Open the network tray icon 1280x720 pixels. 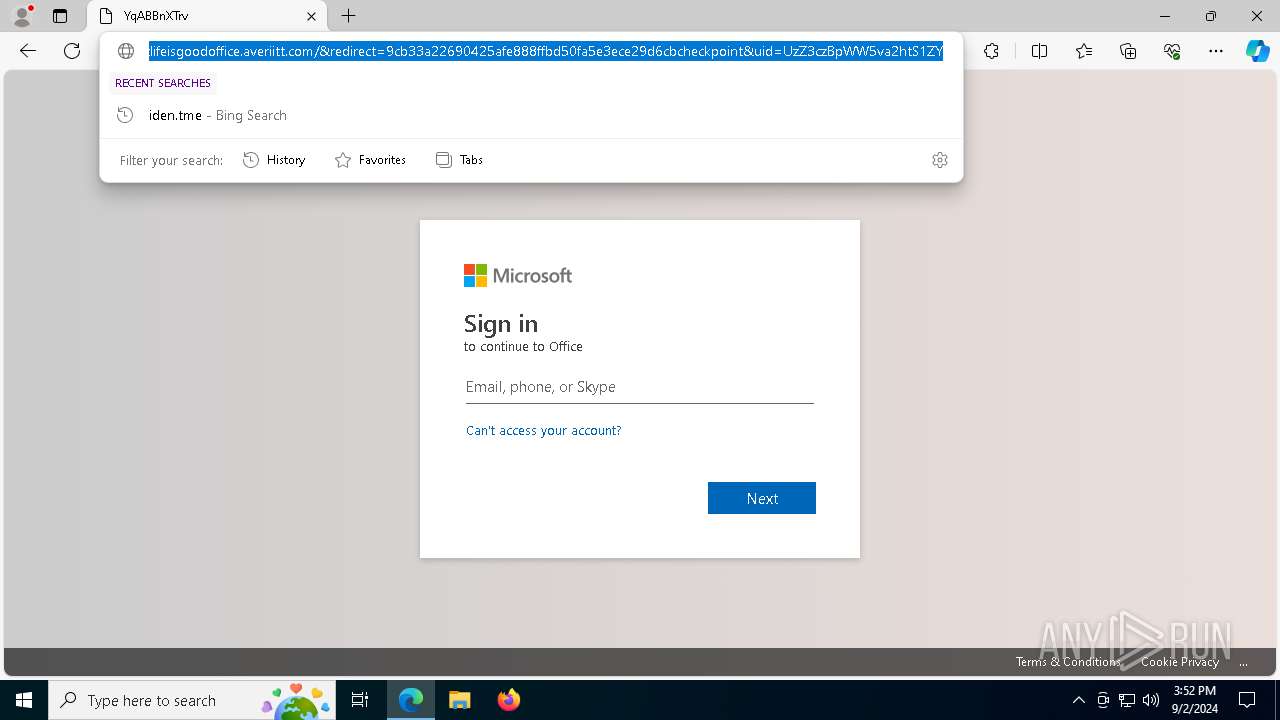point(1127,700)
